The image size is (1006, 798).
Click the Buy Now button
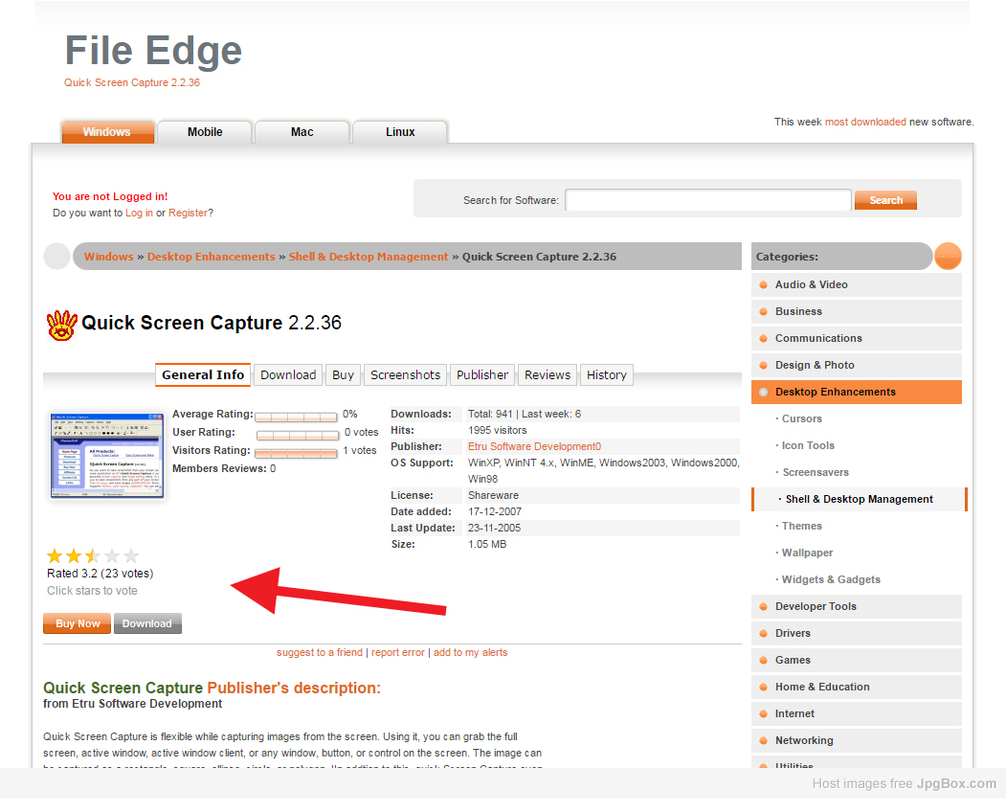77,624
